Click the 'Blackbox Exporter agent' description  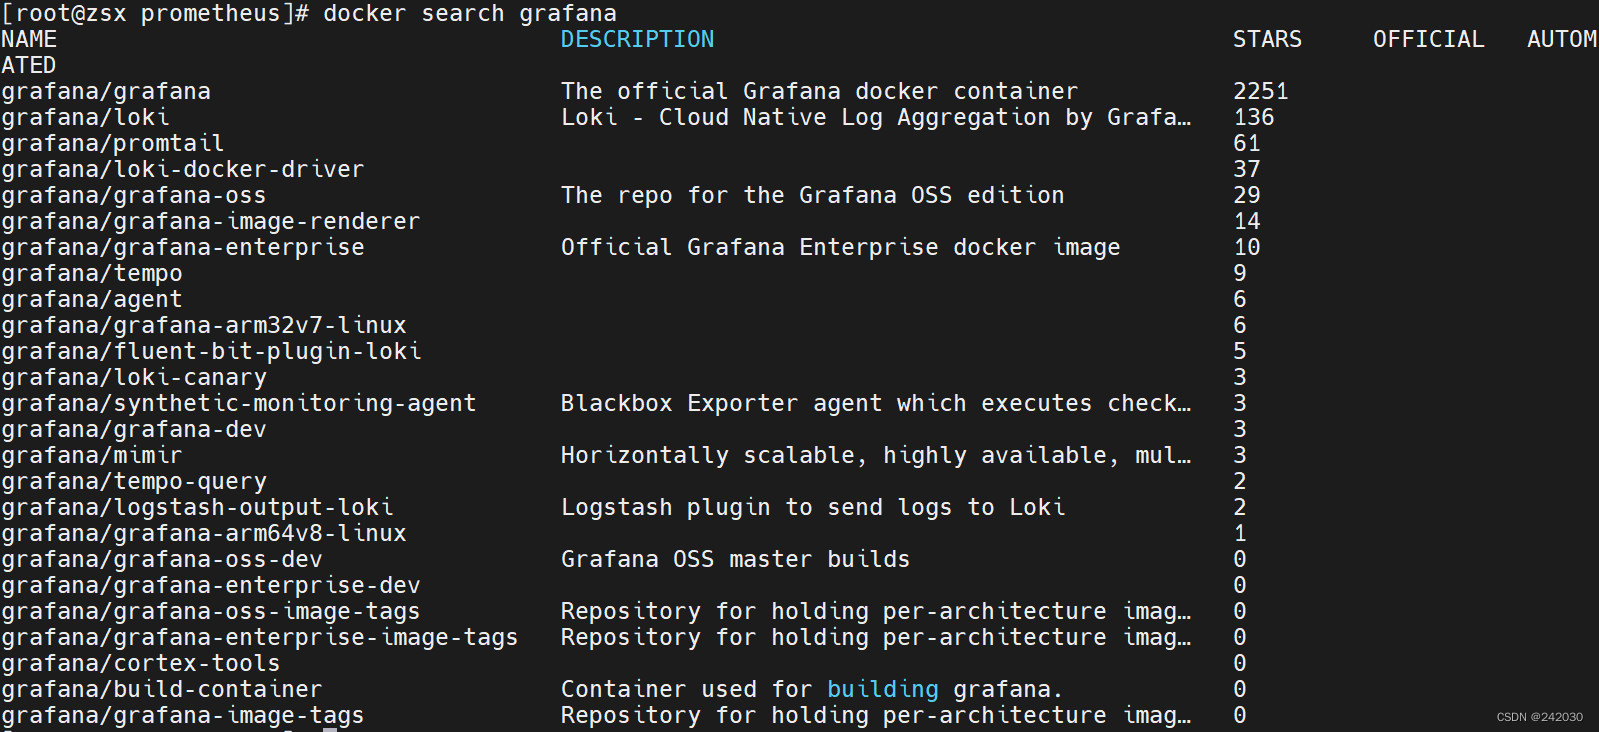(x=876, y=404)
